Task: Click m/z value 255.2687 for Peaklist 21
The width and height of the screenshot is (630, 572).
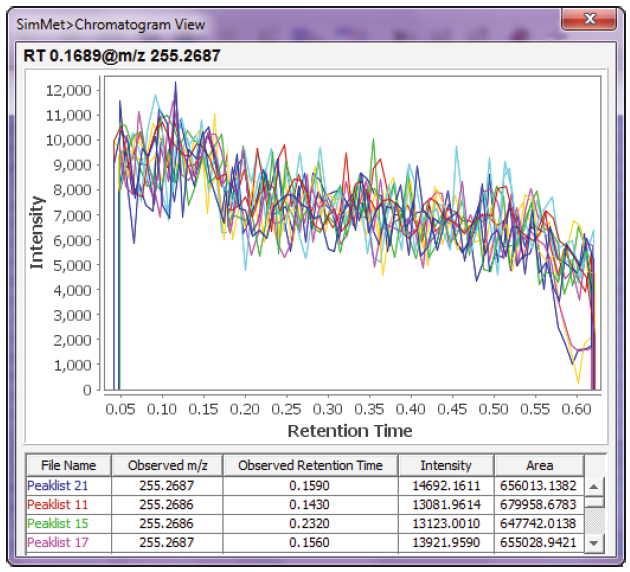Action: [167, 486]
